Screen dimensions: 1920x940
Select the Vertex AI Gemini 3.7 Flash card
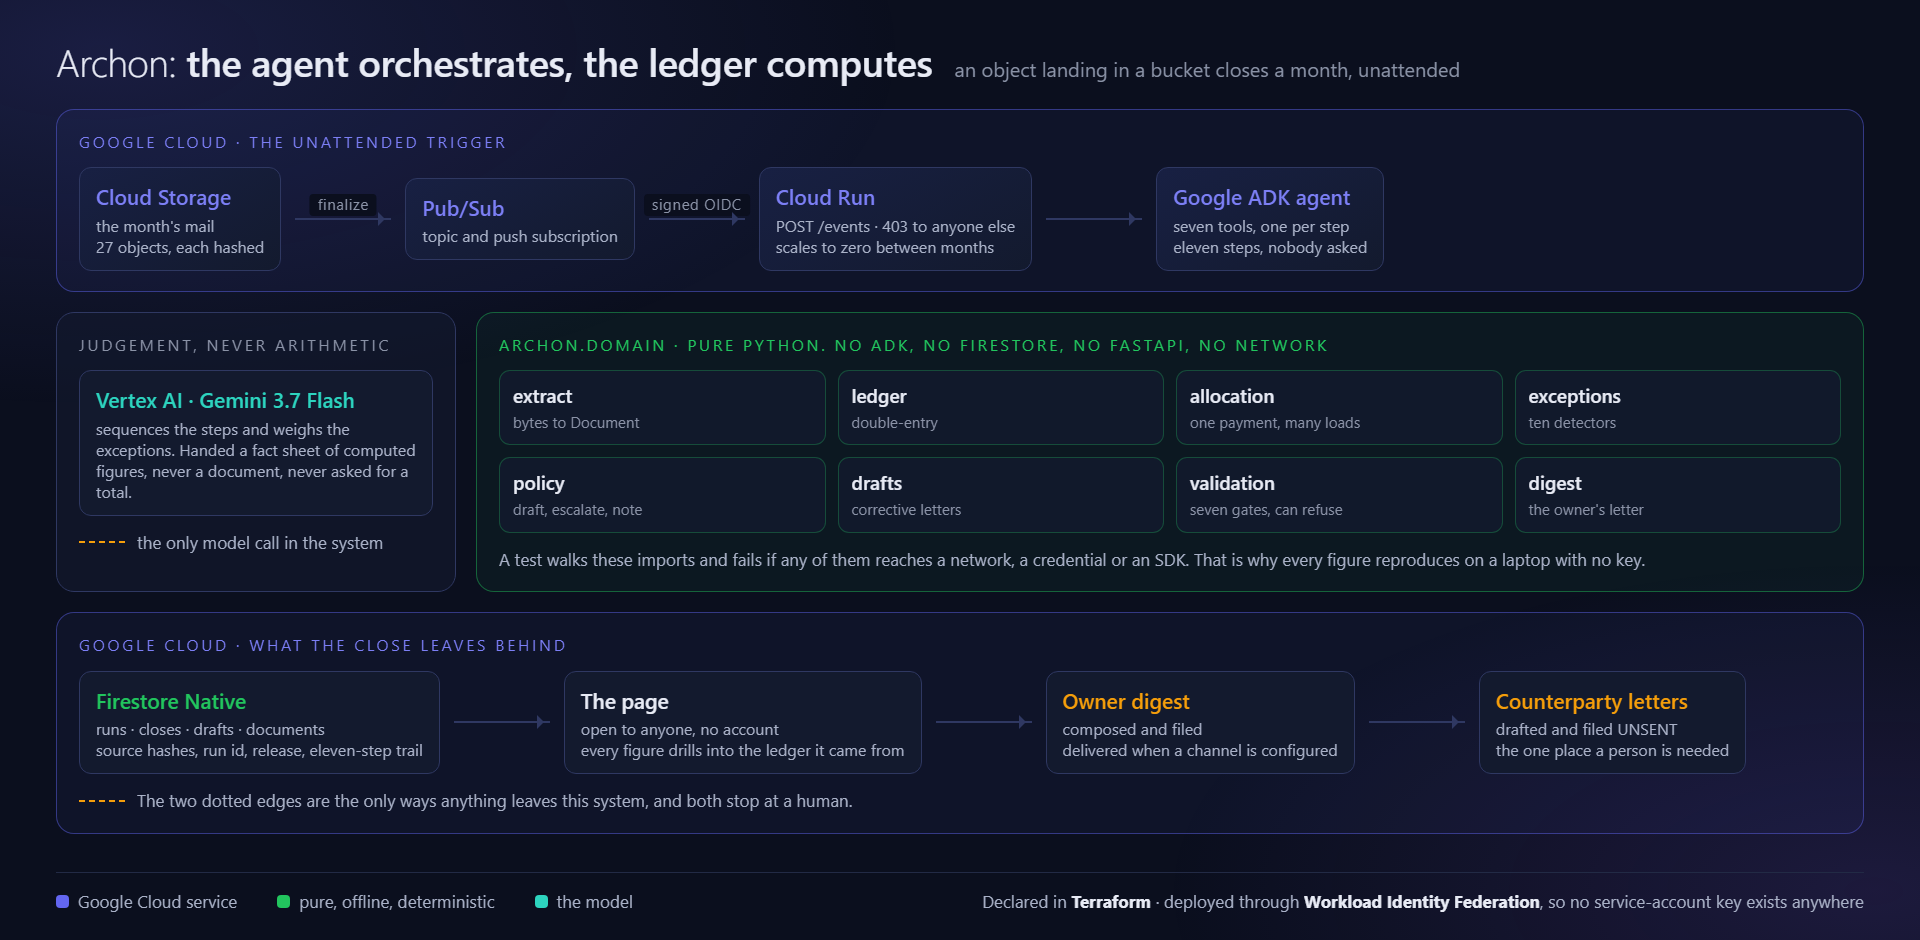point(256,443)
